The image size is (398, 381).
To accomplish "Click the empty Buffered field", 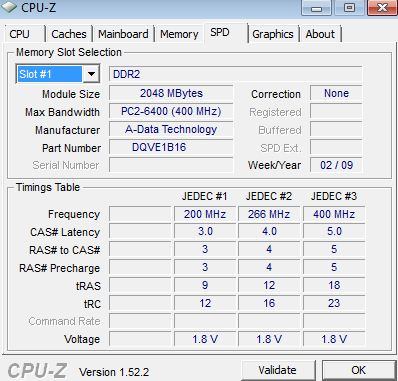I will click(x=336, y=129).
